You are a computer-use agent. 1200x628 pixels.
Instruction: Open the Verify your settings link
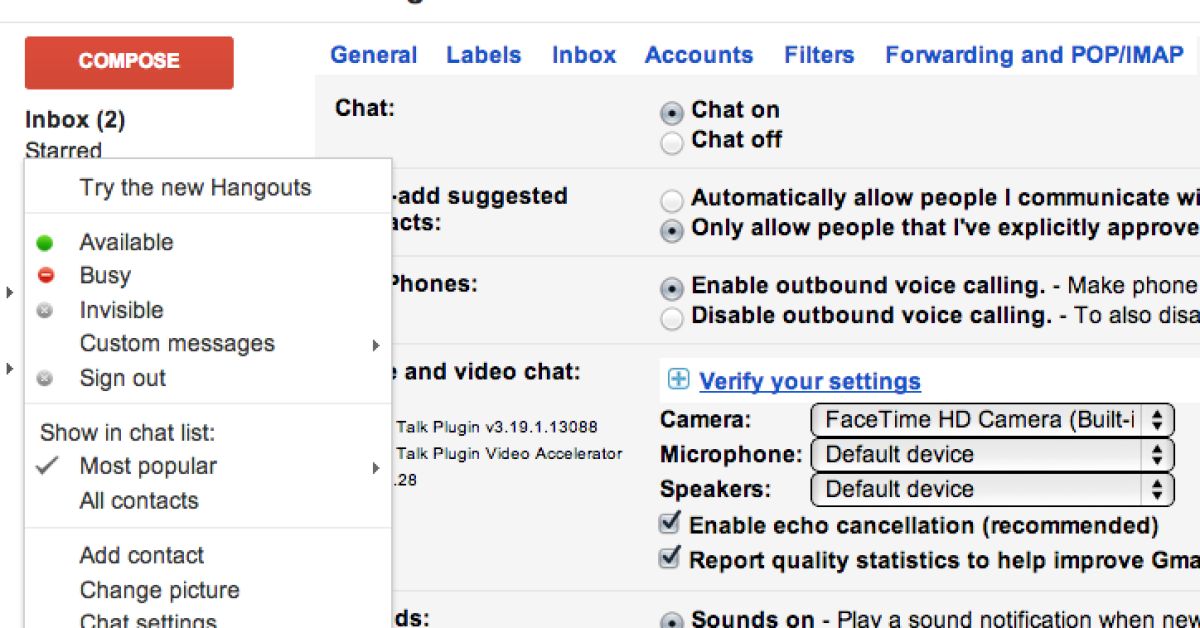click(810, 381)
